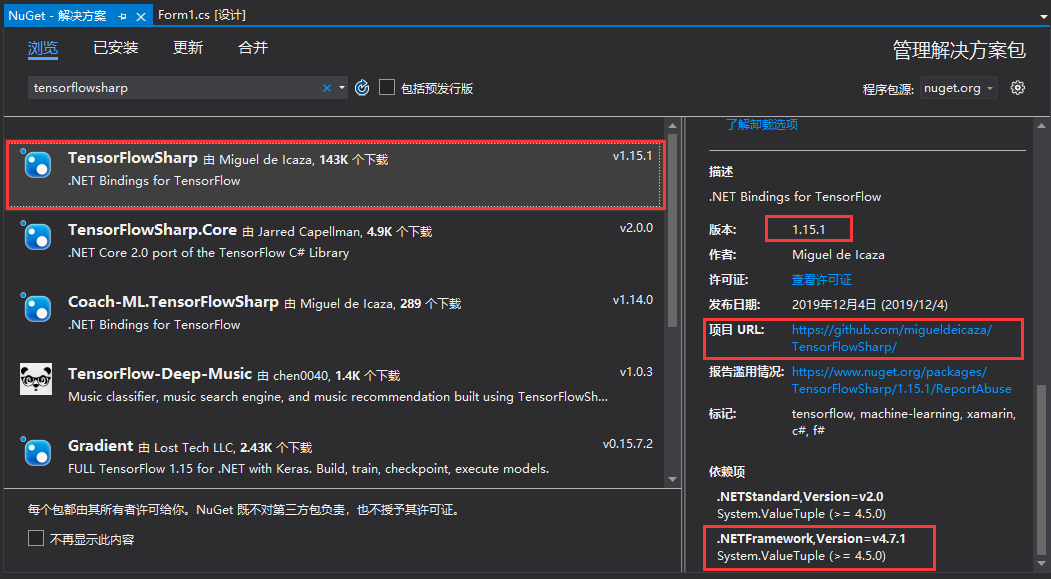Clear the tensorflowsharp search text
Image resolution: width=1051 pixels, height=579 pixels.
point(327,87)
